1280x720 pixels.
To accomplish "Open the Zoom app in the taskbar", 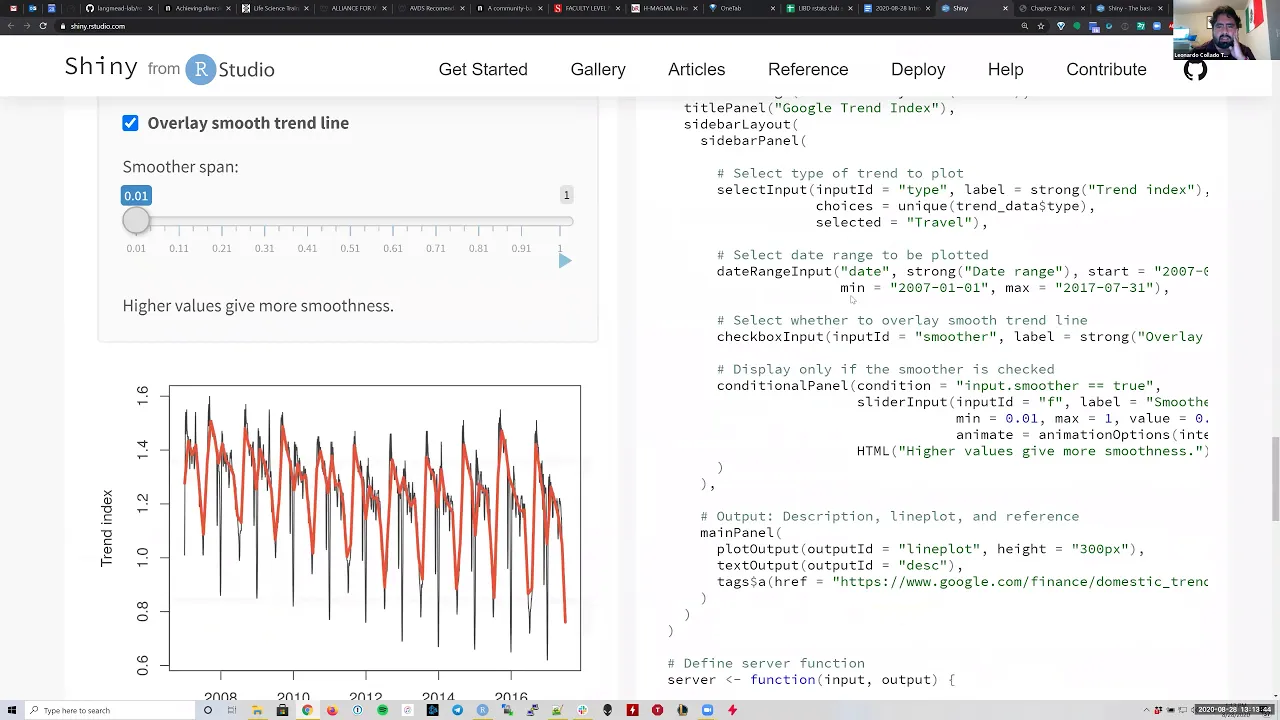I will 707,710.
